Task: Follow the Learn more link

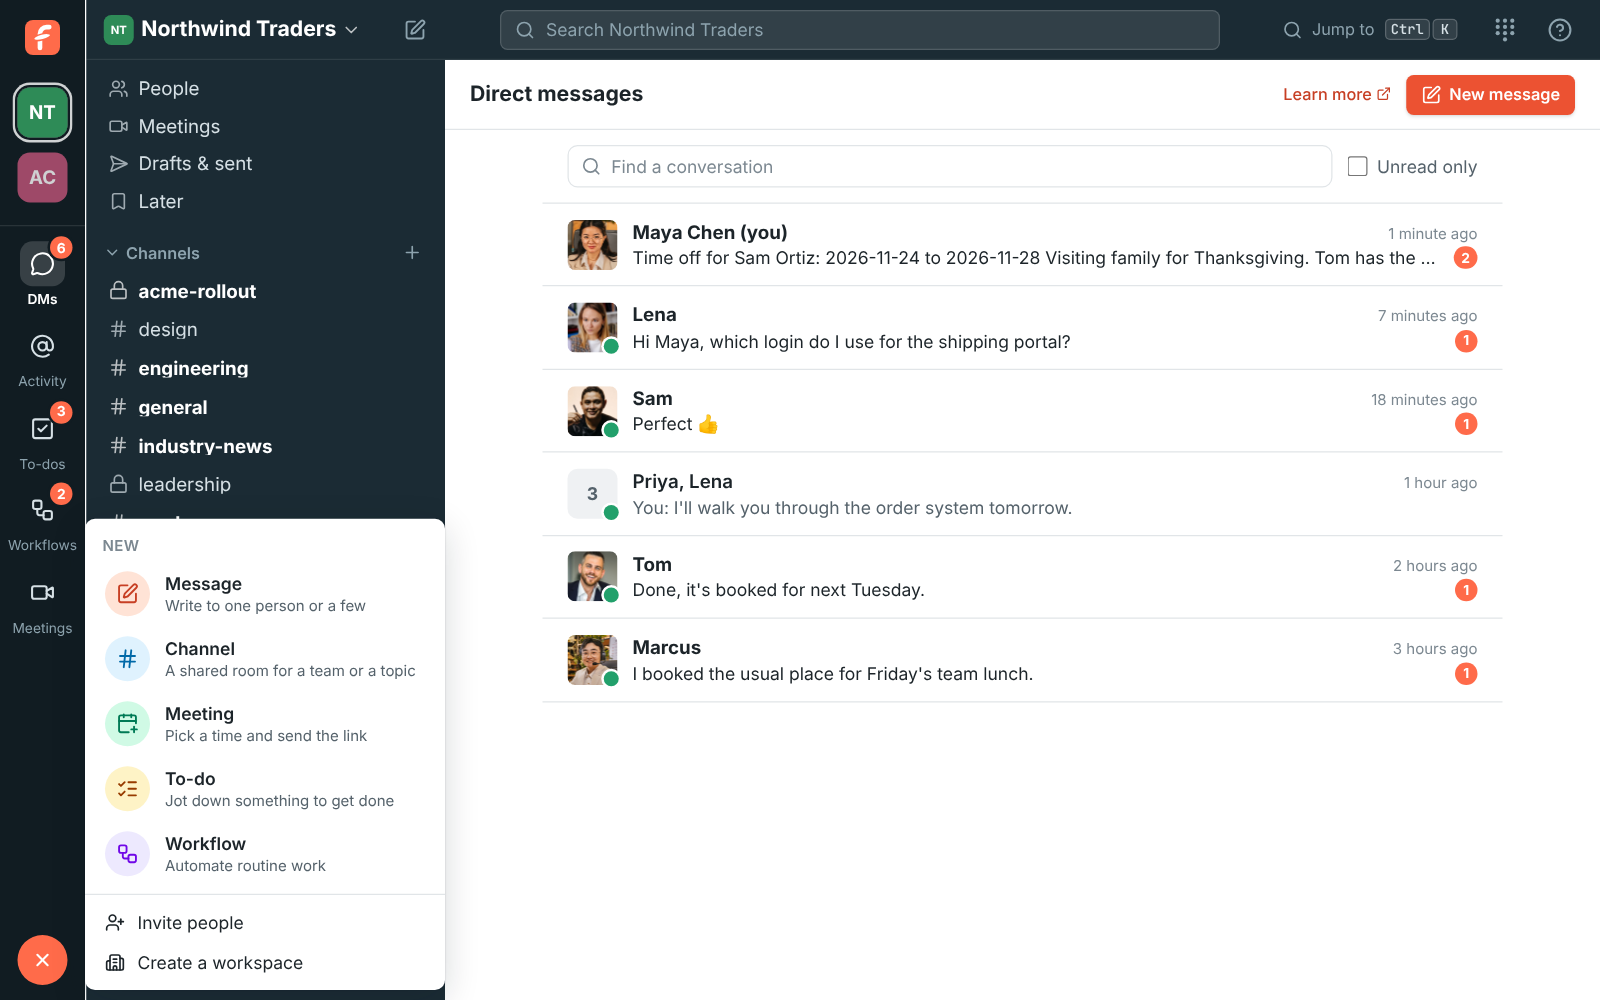Action: 1336,95
